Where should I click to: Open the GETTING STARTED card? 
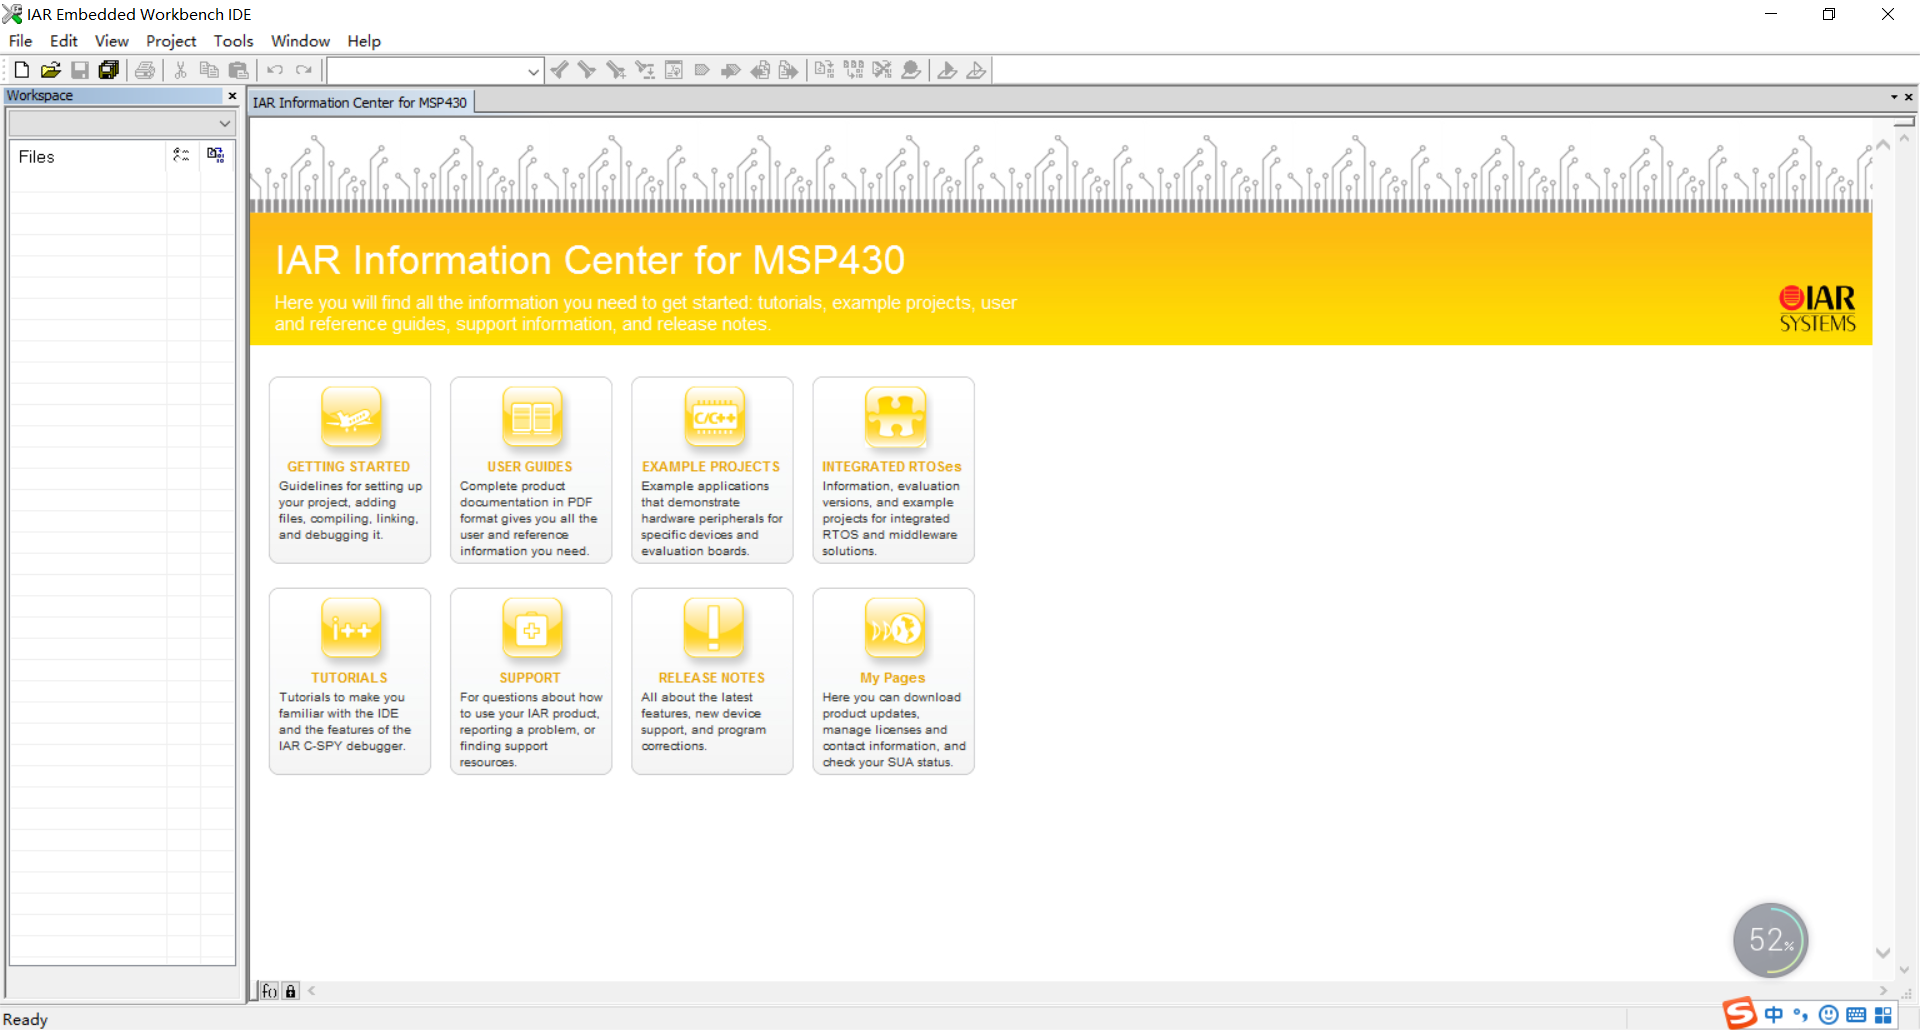tap(350, 469)
